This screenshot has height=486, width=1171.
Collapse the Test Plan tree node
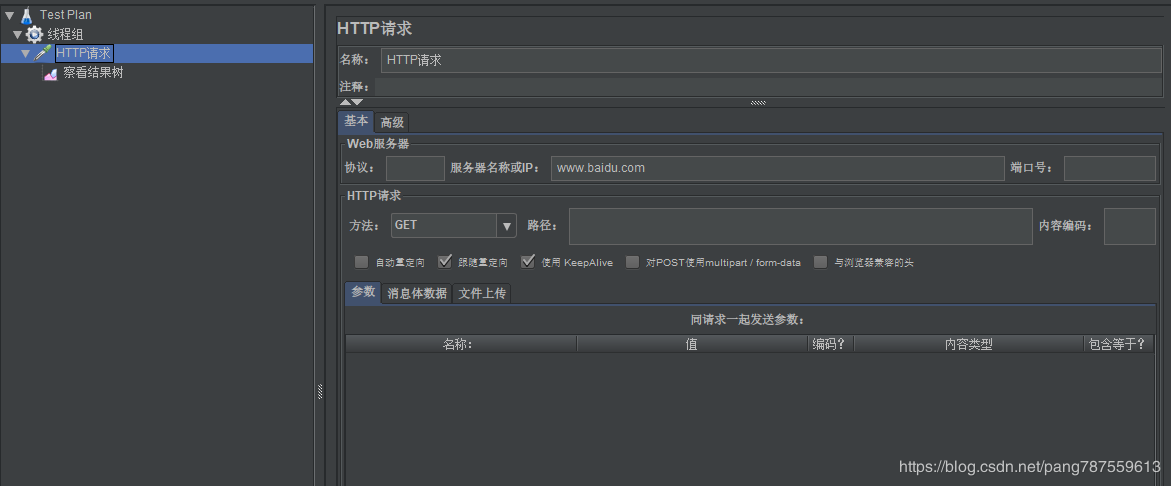[9, 15]
